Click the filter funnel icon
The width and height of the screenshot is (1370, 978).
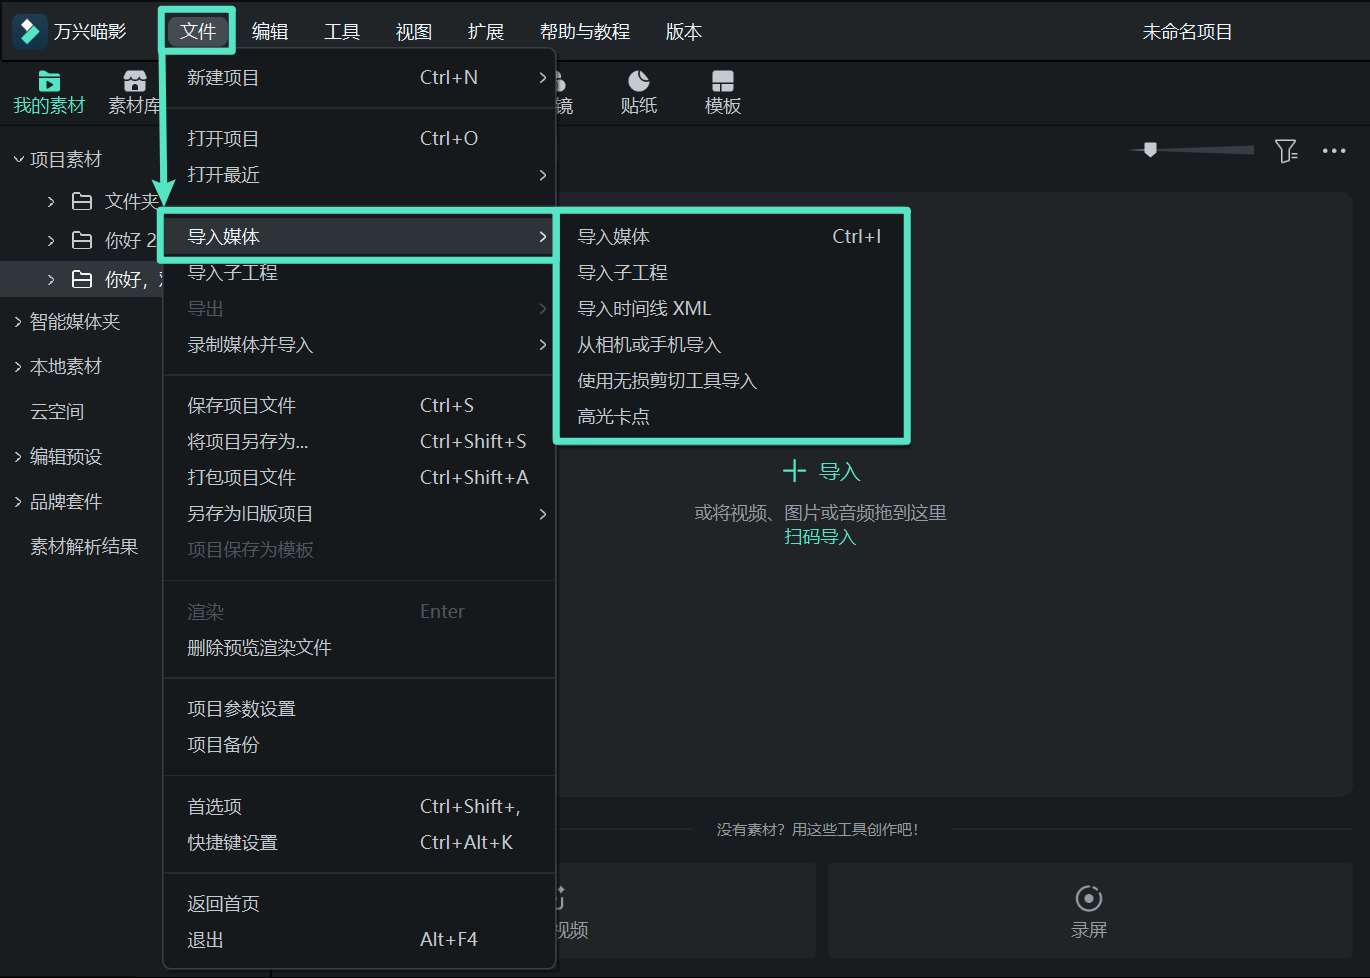click(x=1286, y=151)
